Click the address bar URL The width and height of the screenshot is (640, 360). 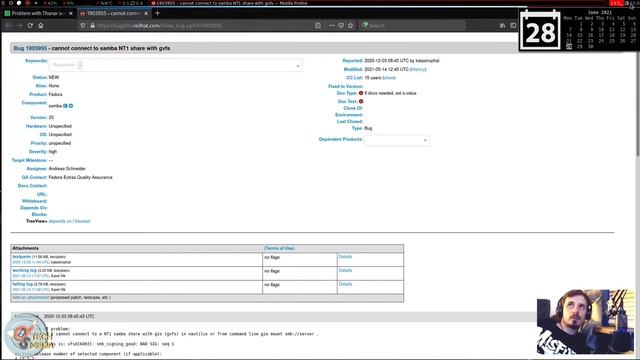(x=160, y=25)
